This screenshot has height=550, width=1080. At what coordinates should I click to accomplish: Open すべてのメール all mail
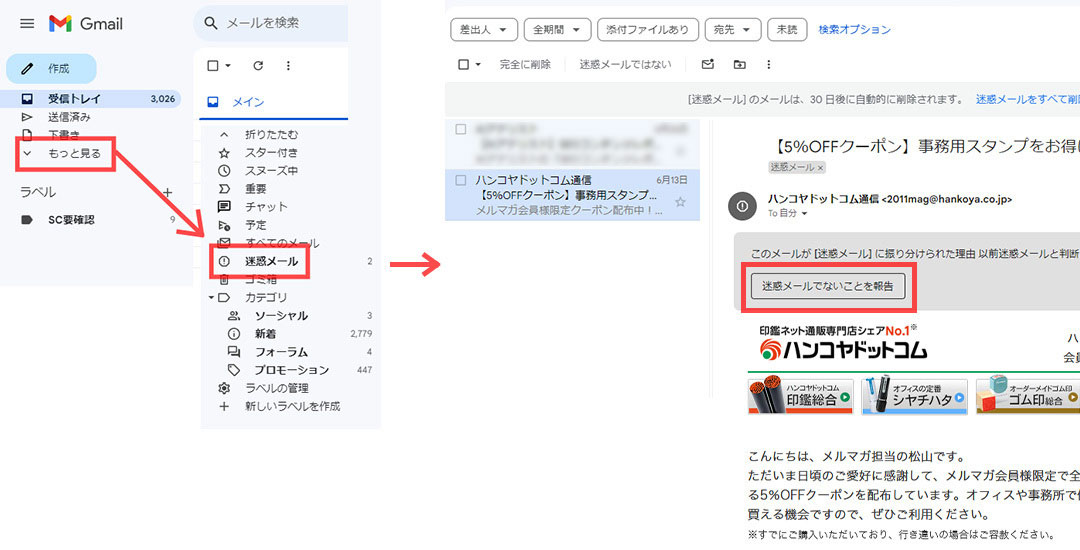(x=282, y=243)
